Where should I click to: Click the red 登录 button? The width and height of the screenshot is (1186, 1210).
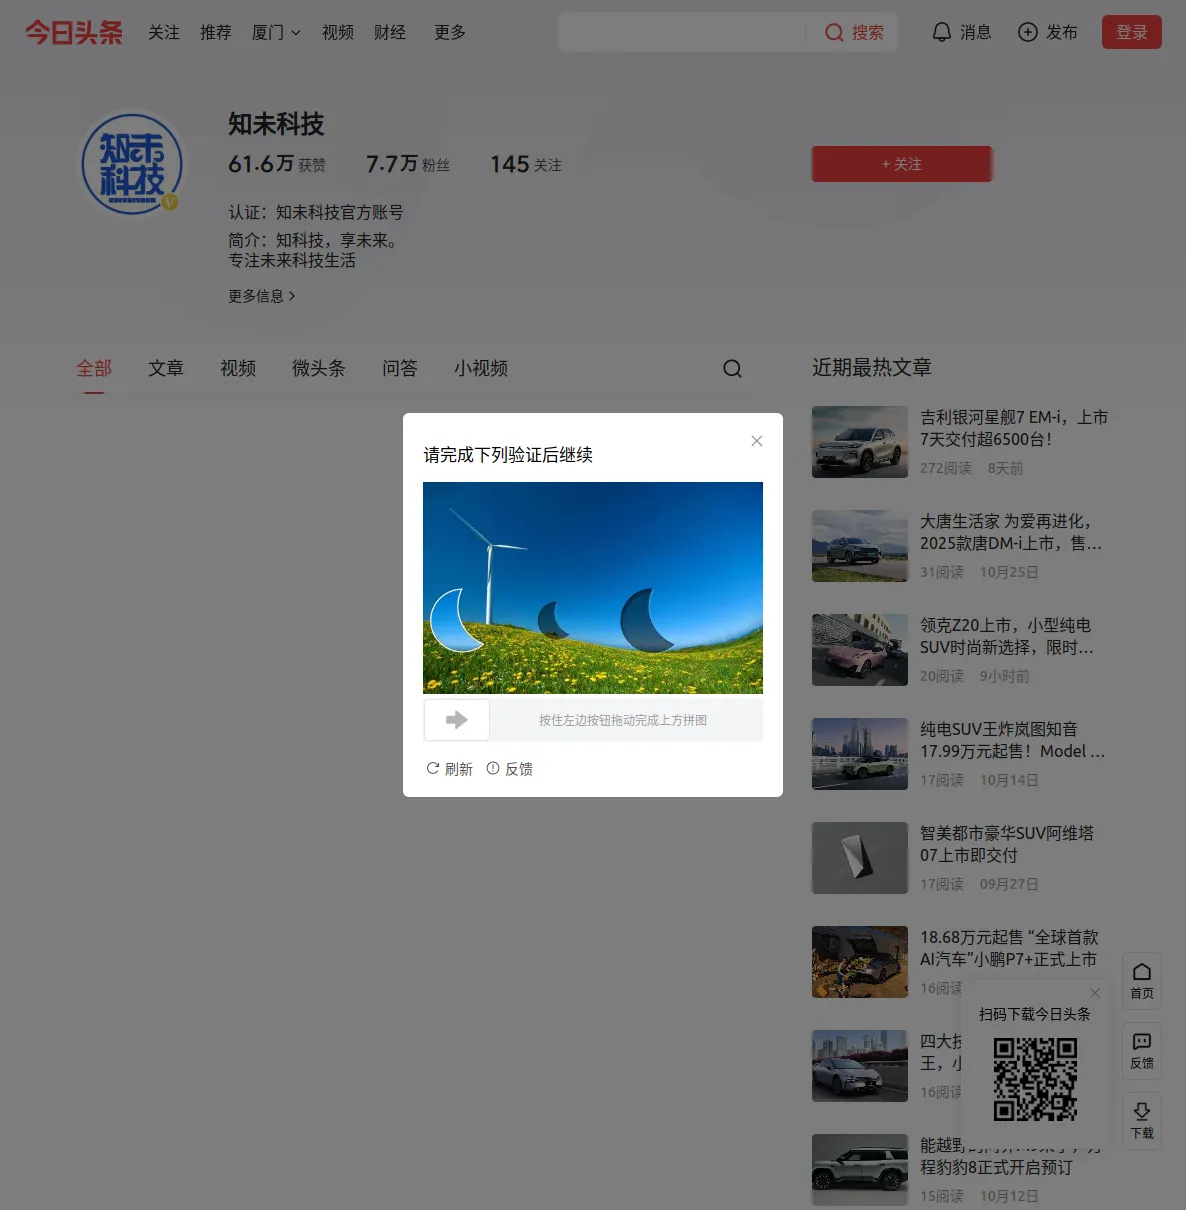1132,32
